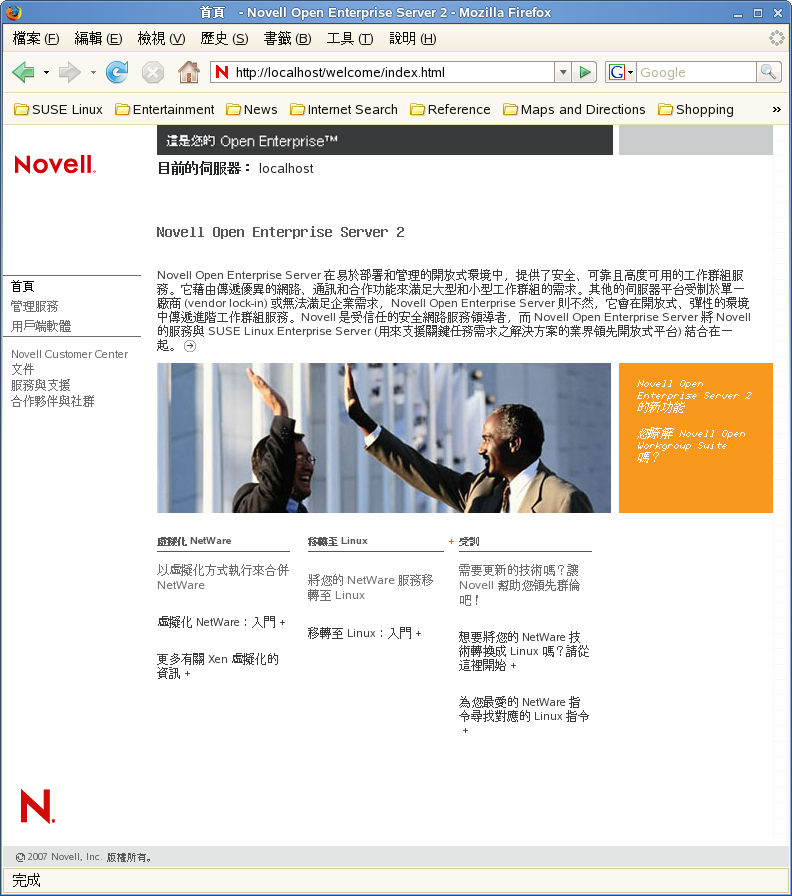Open 更多有關 Xen 虛擬化的資訊 link
792x896 pixels.
tap(218, 666)
